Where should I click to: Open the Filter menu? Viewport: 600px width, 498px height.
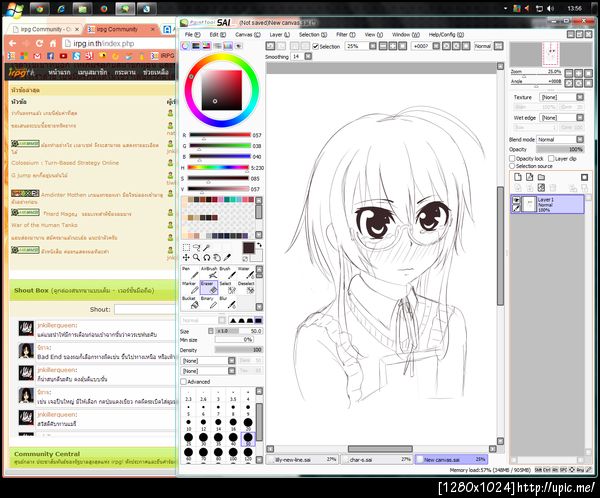(x=346, y=34)
